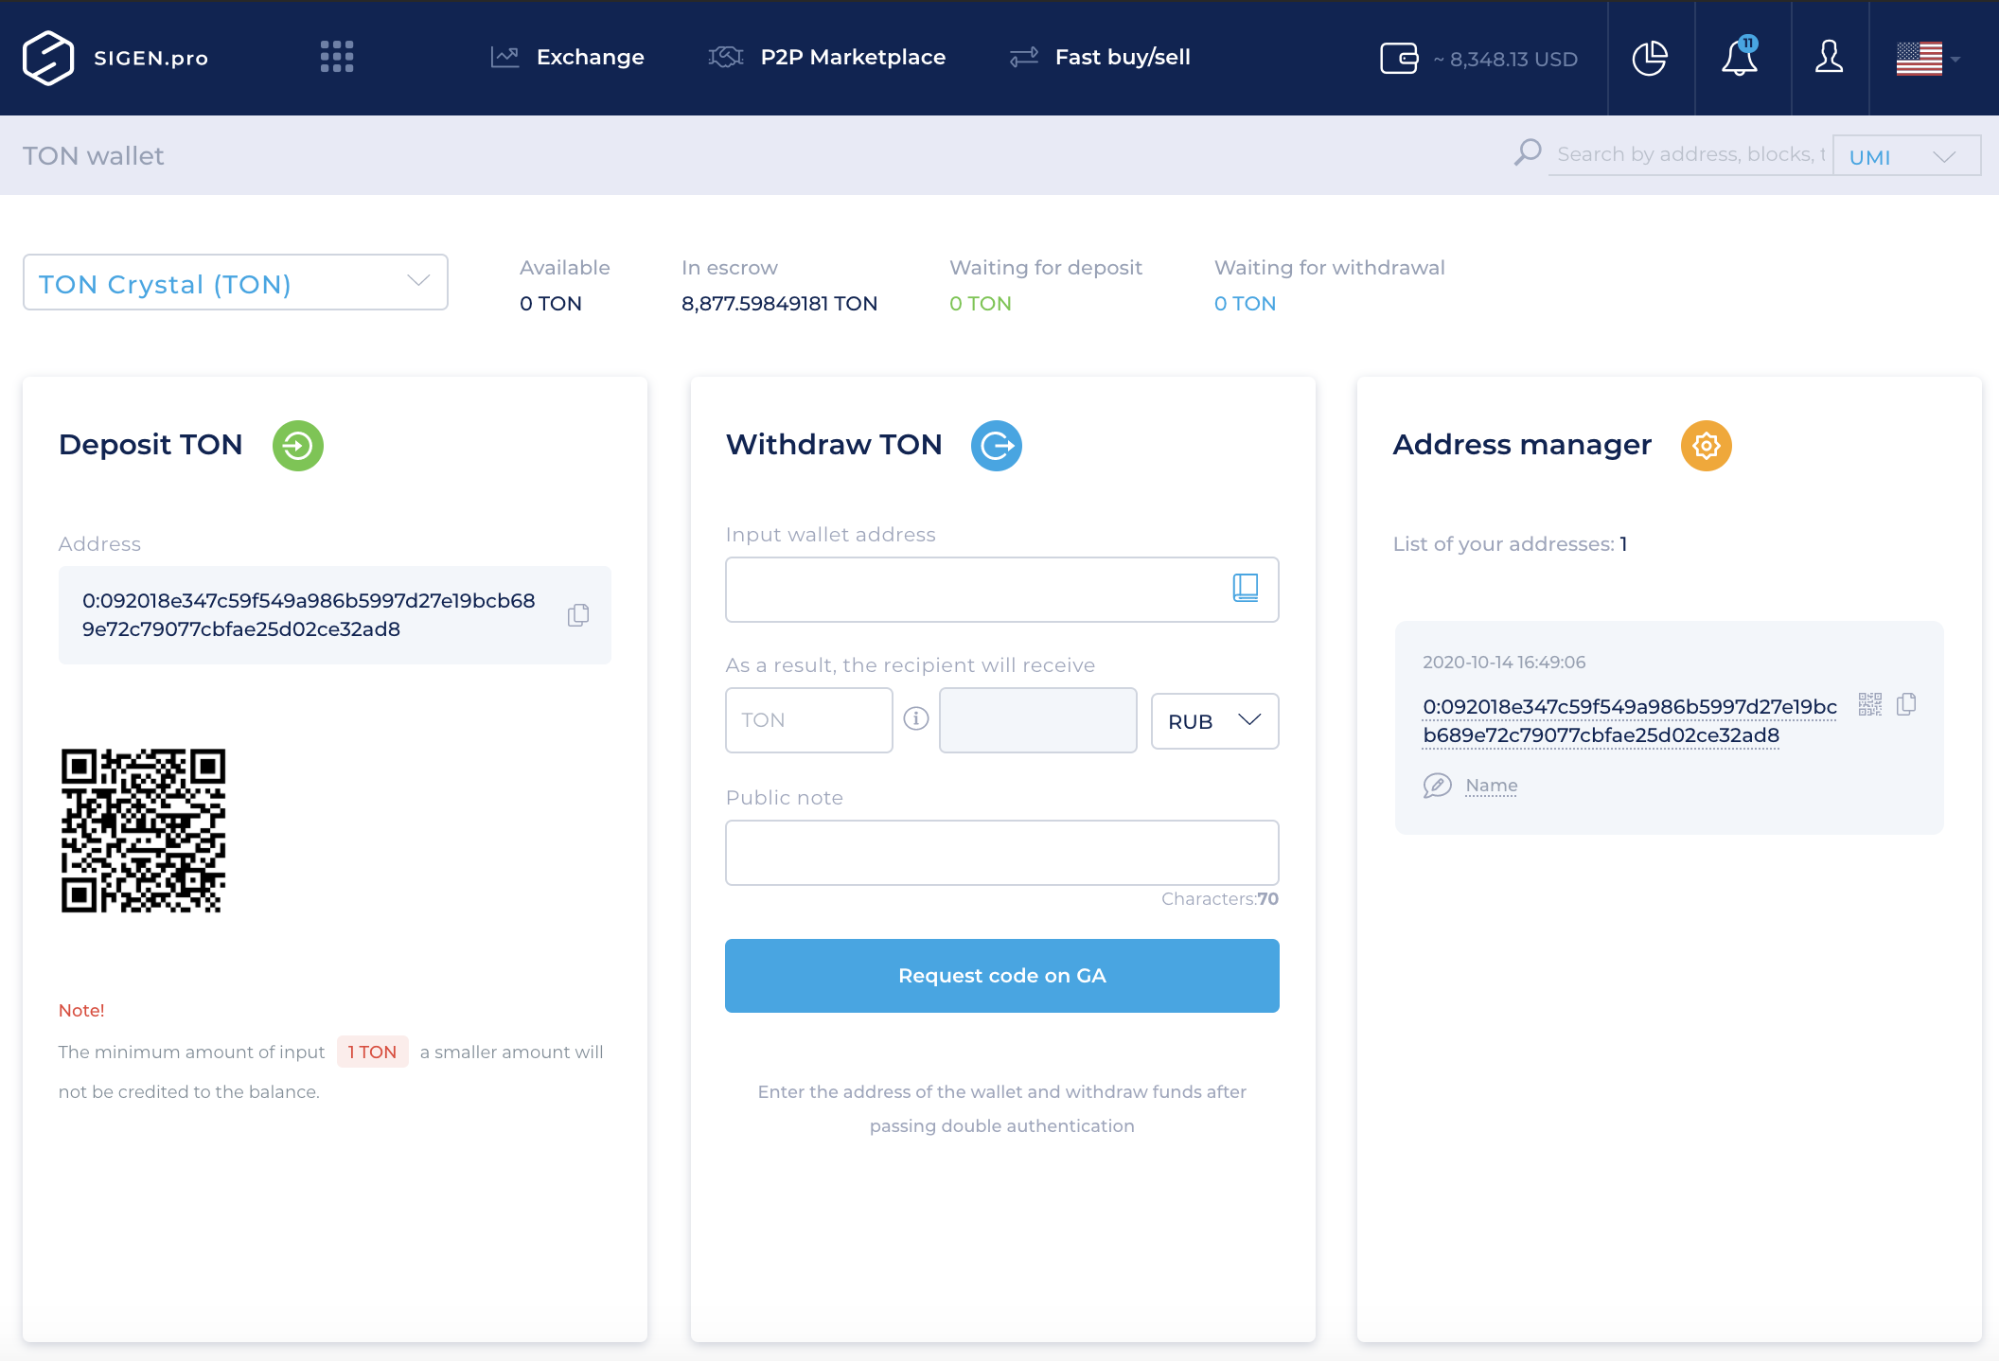
Task: Open the pie chart statistics icon
Action: coord(1650,58)
